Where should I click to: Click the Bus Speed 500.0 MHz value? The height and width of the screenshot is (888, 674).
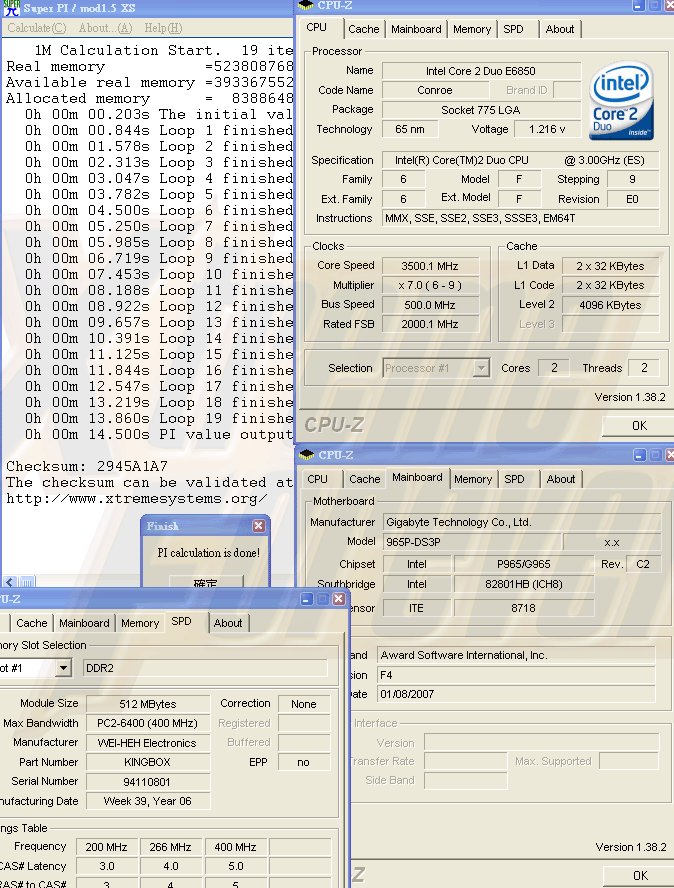(430, 305)
